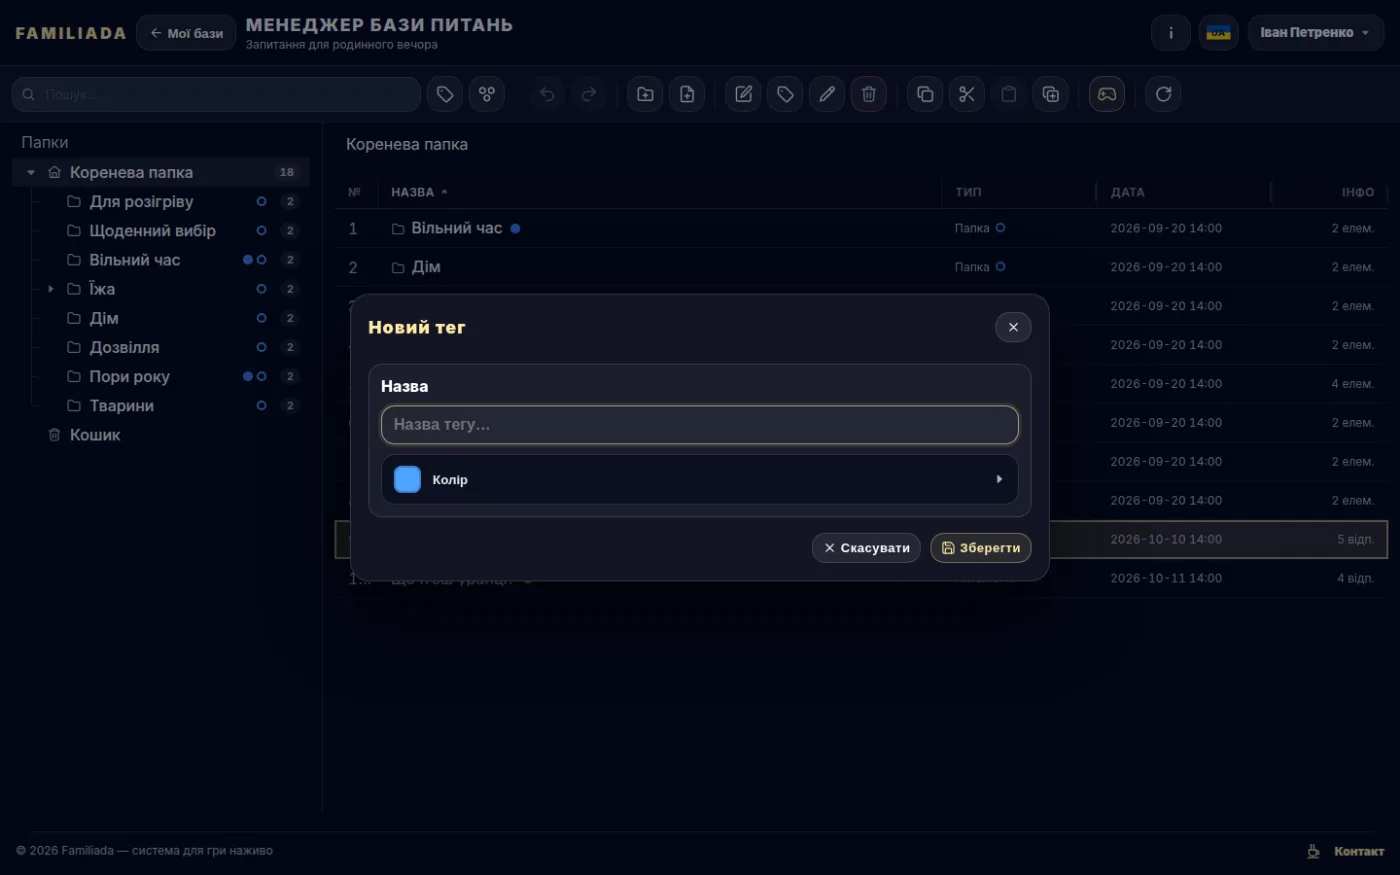1400x875 pixels.
Task: Toggle the tag circle on Дім row
Action: 1000,267
